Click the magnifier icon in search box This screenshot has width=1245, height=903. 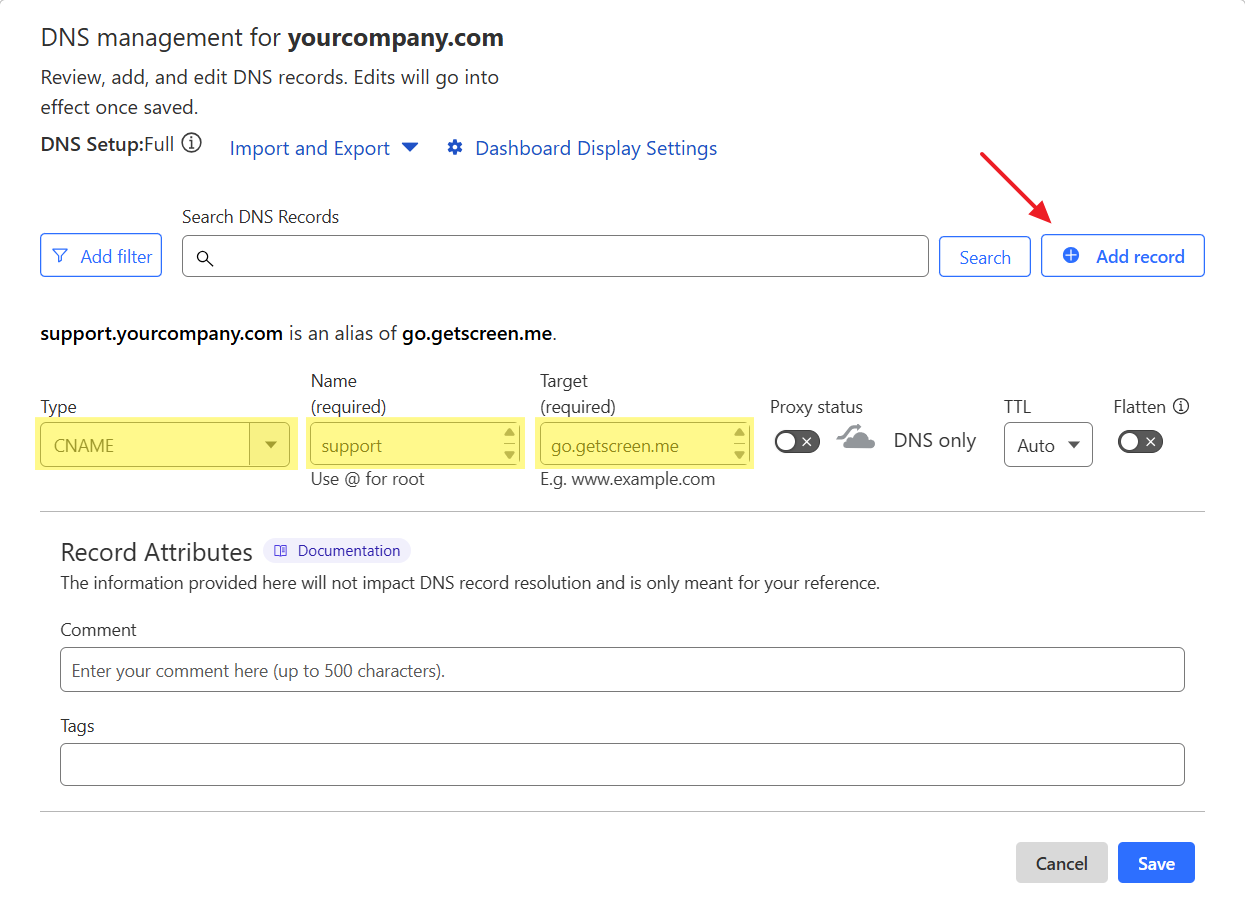click(x=205, y=258)
